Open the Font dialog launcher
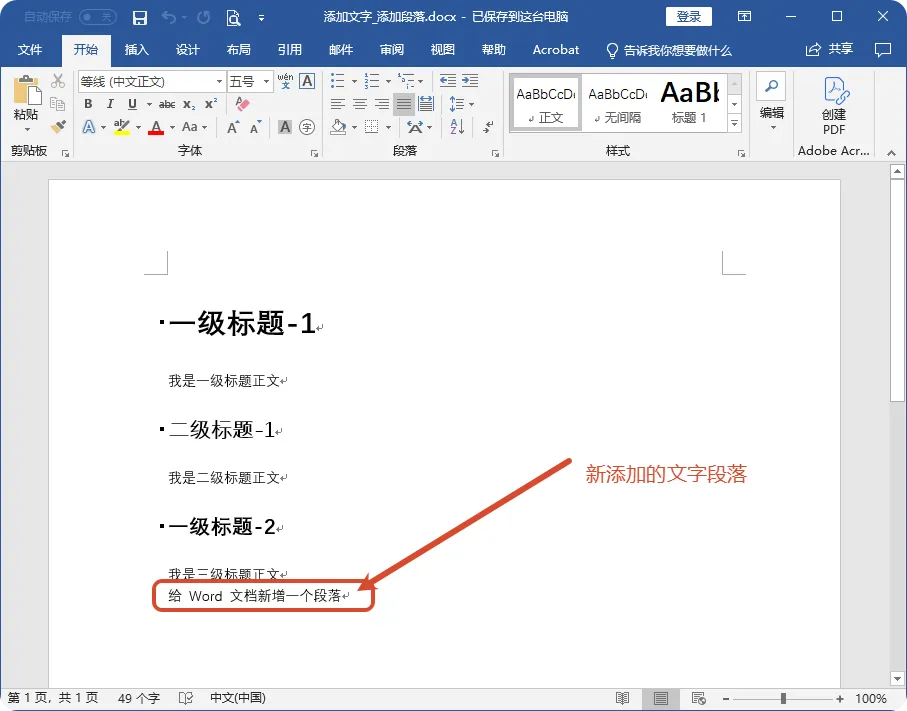The width and height of the screenshot is (907, 711). pyautogui.click(x=314, y=153)
